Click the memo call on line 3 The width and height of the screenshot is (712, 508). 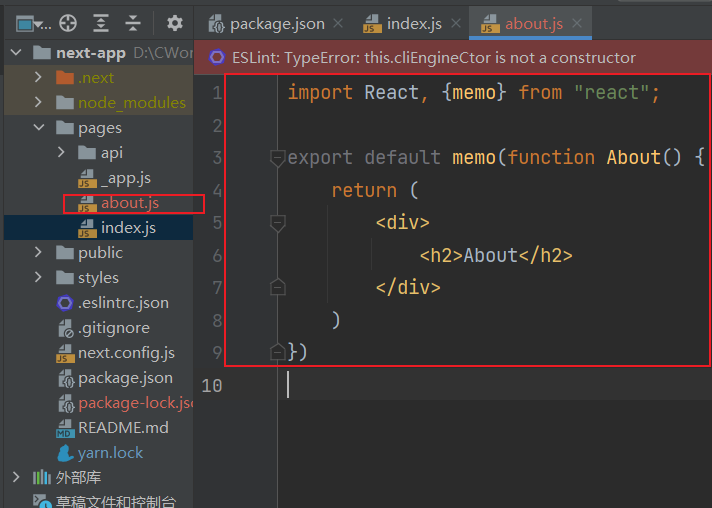474,158
